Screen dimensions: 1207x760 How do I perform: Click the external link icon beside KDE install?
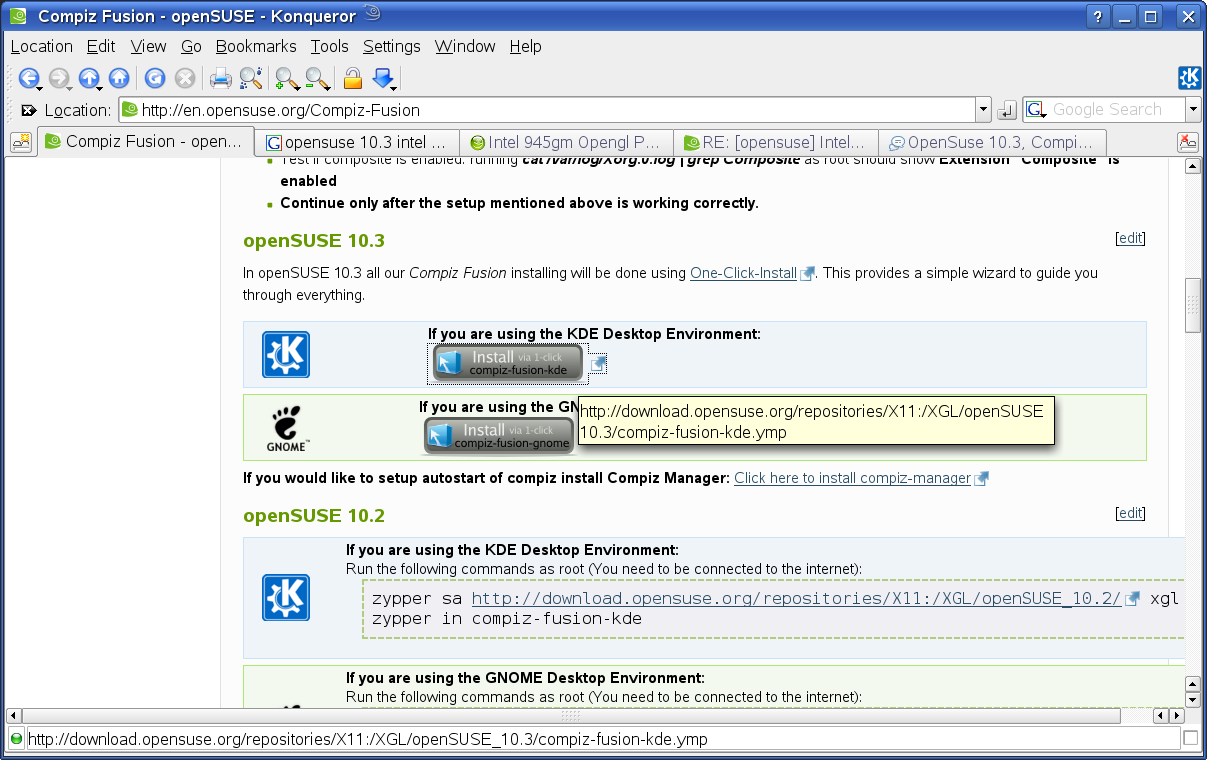pyautogui.click(x=598, y=364)
